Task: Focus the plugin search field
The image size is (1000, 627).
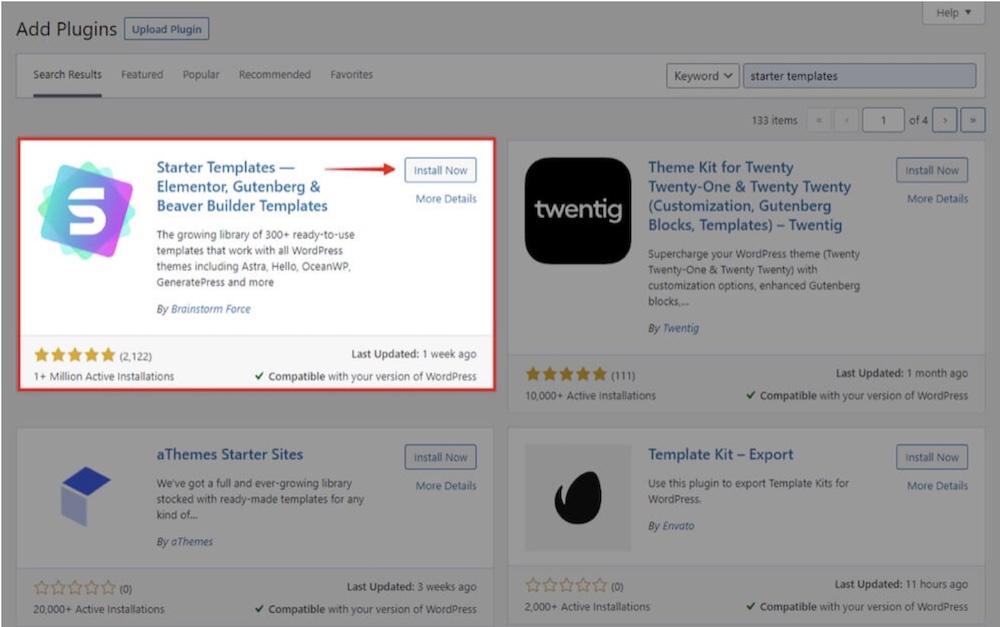Action: (859, 76)
